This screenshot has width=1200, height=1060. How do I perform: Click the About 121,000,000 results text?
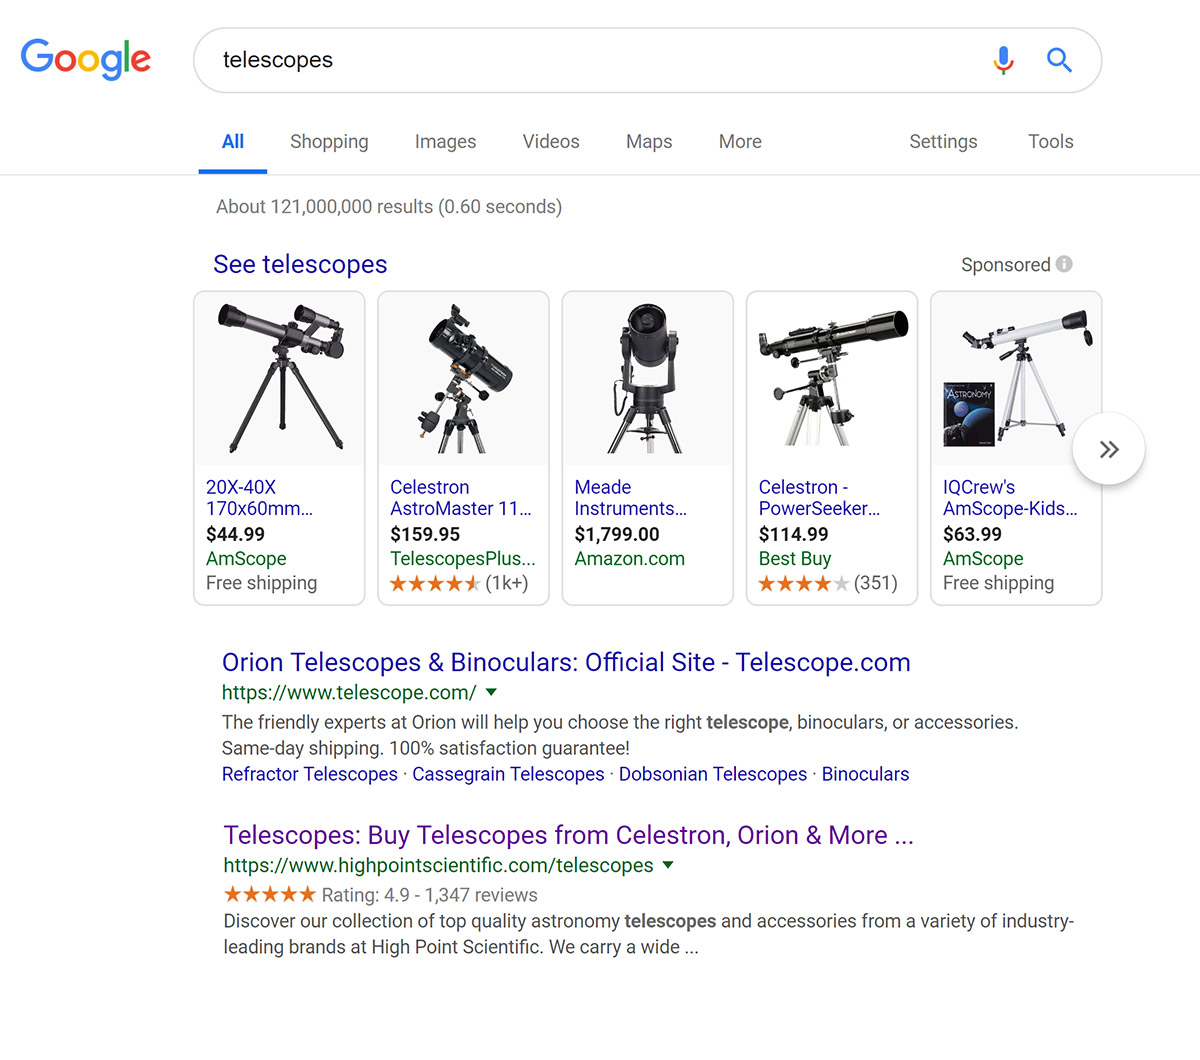(x=389, y=206)
